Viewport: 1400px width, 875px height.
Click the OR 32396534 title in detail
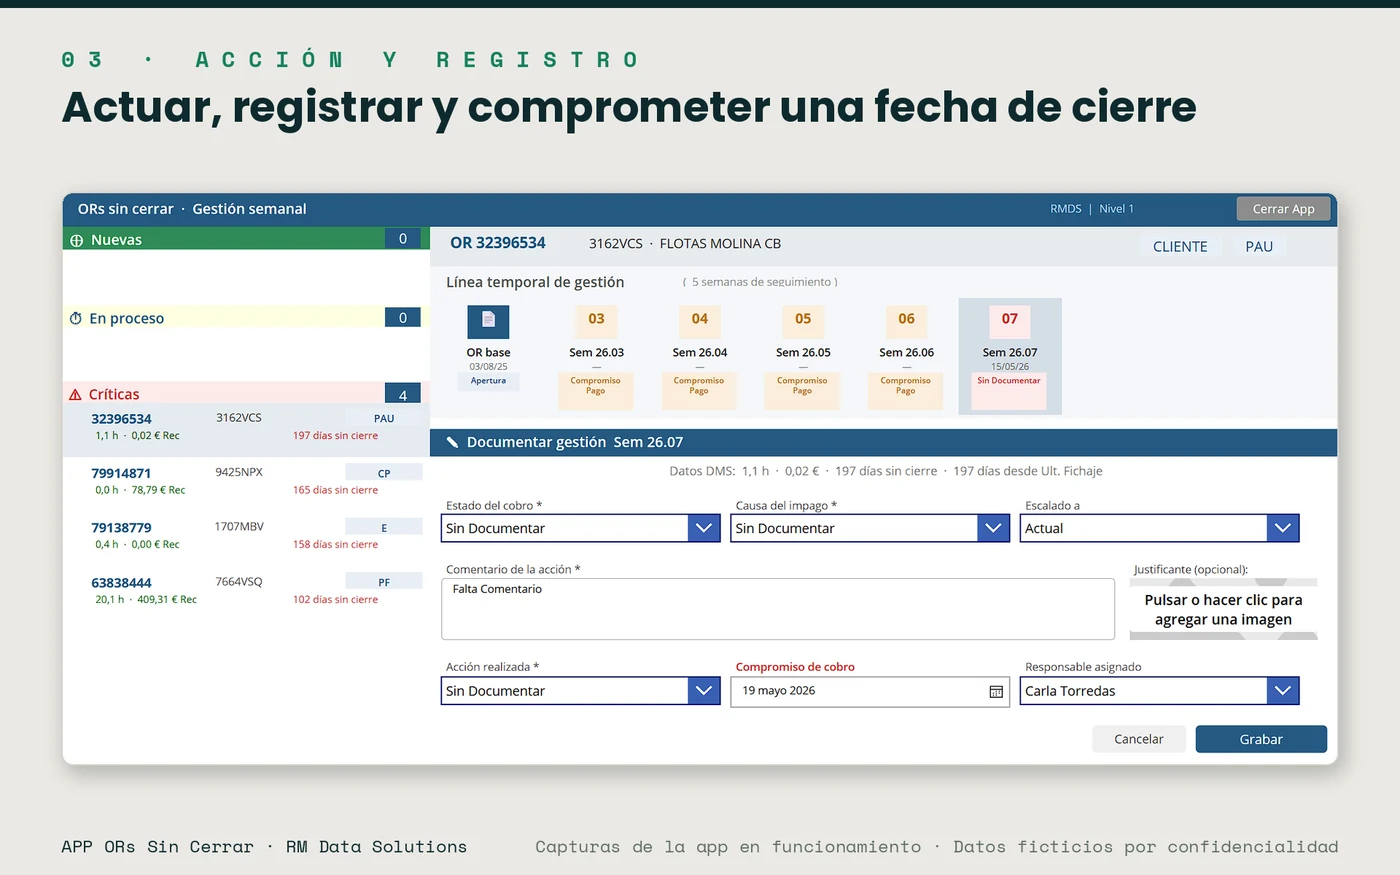498,243
